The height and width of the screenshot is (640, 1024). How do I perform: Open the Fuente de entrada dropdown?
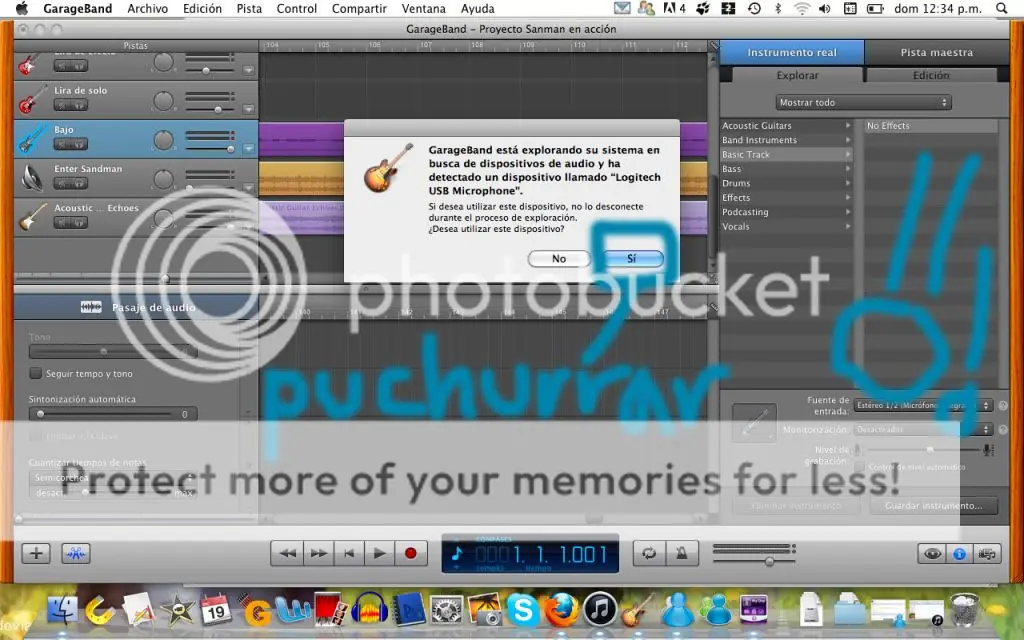point(923,406)
